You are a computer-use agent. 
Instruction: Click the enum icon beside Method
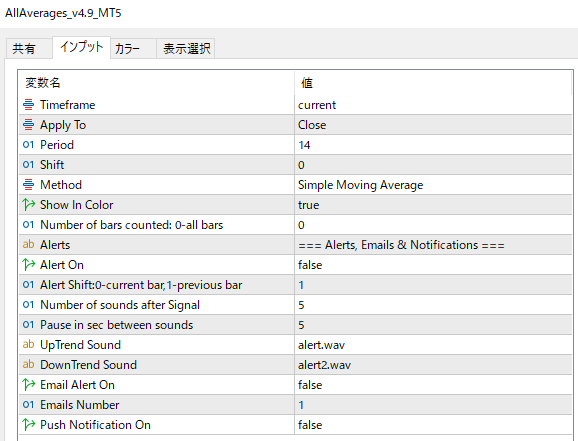pyautogui.click(x=28, y=184)
